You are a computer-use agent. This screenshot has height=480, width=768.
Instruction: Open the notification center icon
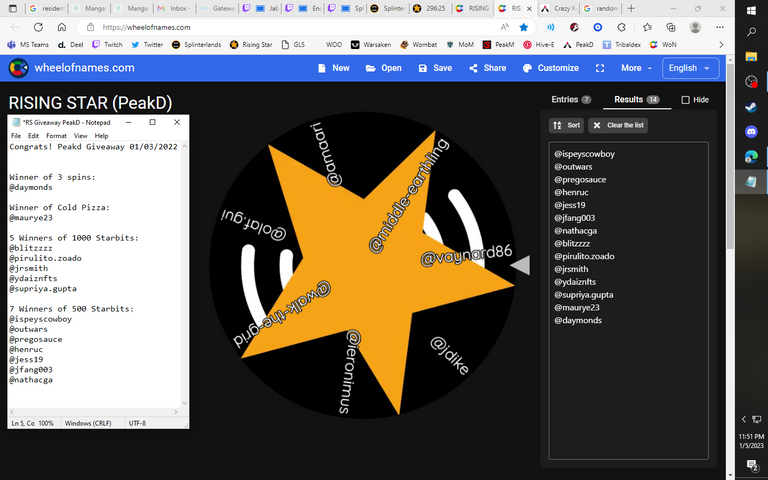tap(751, 464)
